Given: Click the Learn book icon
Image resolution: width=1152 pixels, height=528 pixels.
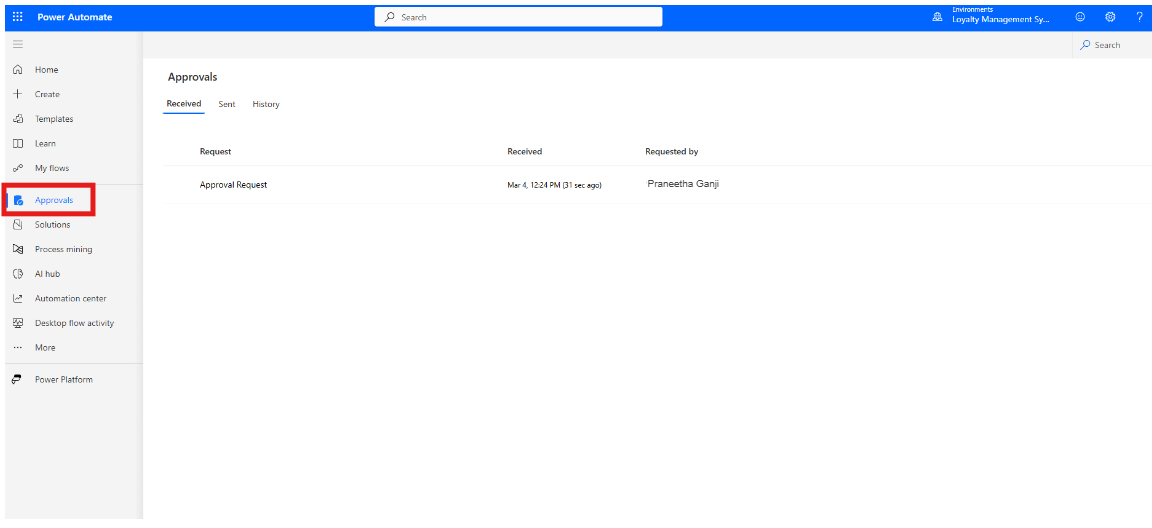Looking at the screenshot, I should pyautogui.click(x=18, y=144).
